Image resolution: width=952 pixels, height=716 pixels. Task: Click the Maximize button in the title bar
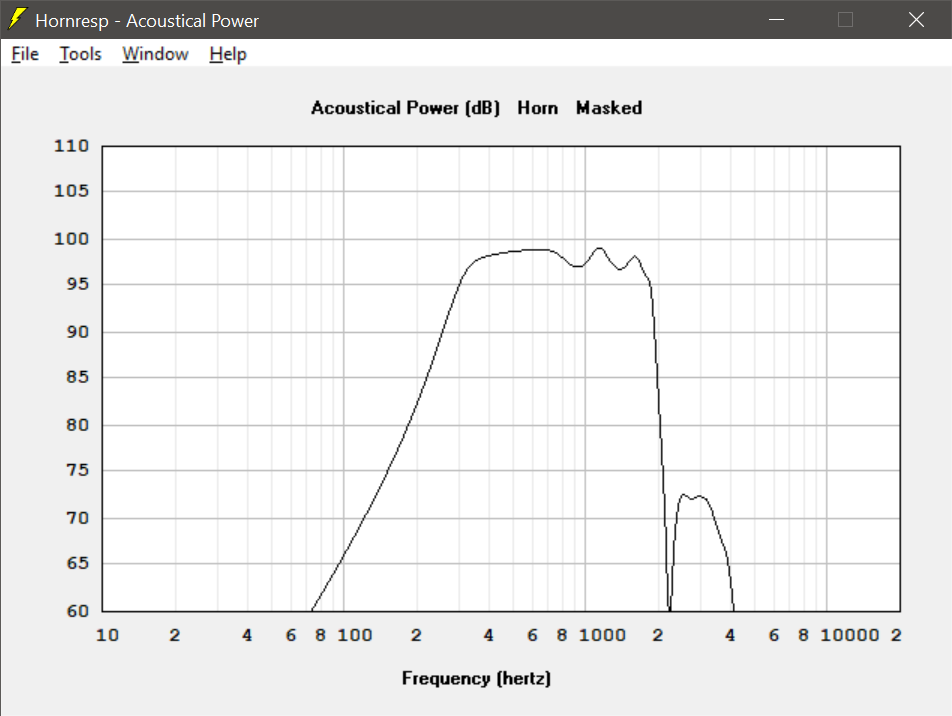click(845, 19)
